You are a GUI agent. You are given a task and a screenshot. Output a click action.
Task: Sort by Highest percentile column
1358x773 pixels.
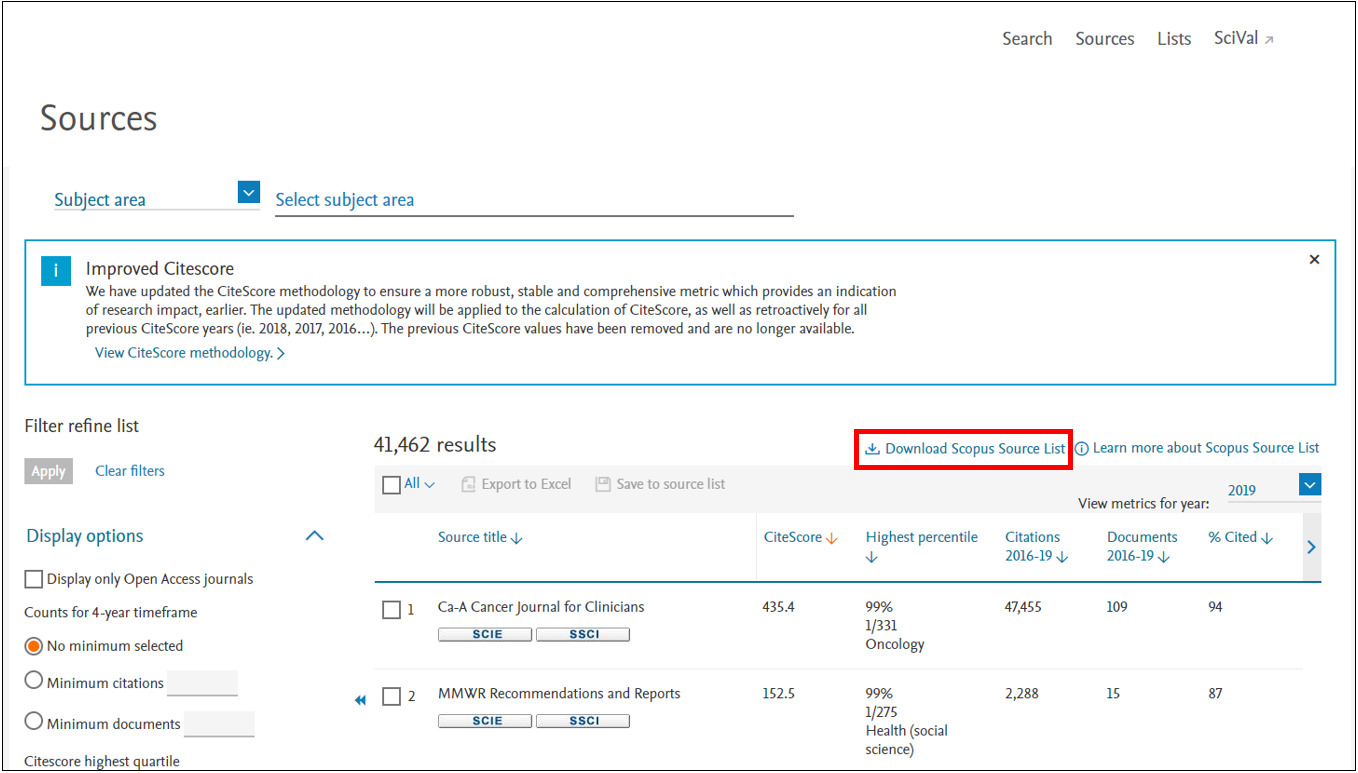922,546
